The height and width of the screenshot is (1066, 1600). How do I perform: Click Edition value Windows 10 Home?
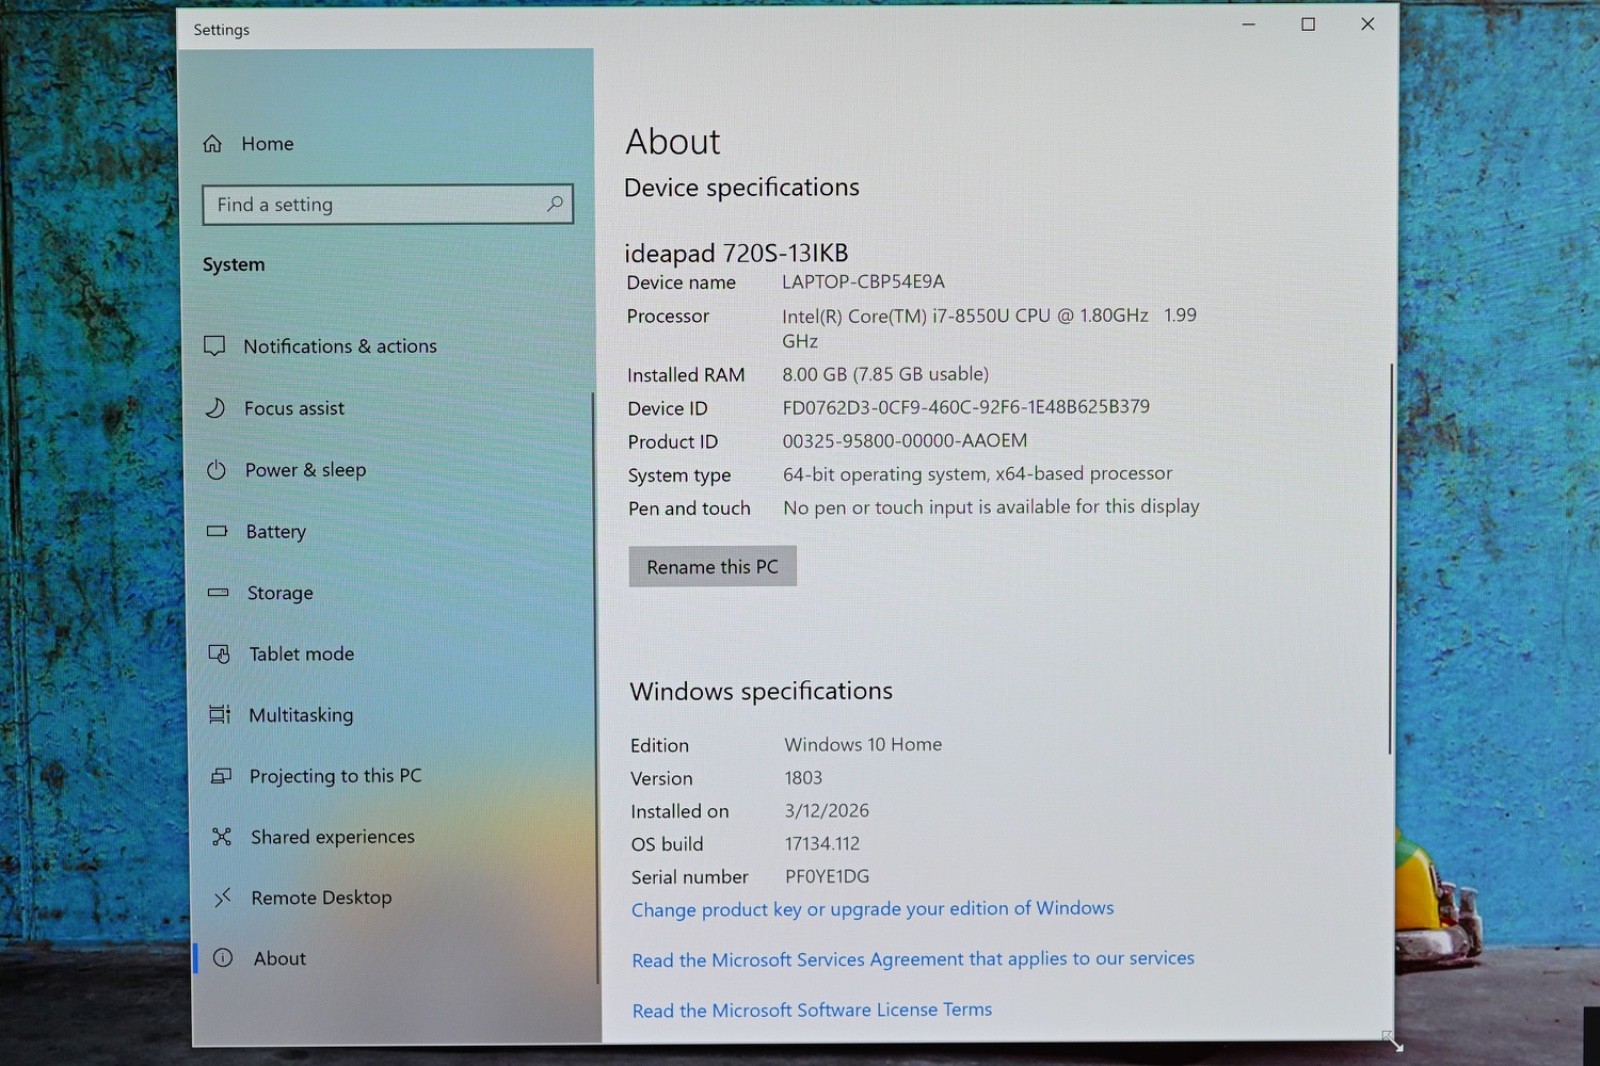tap(863, 744)
